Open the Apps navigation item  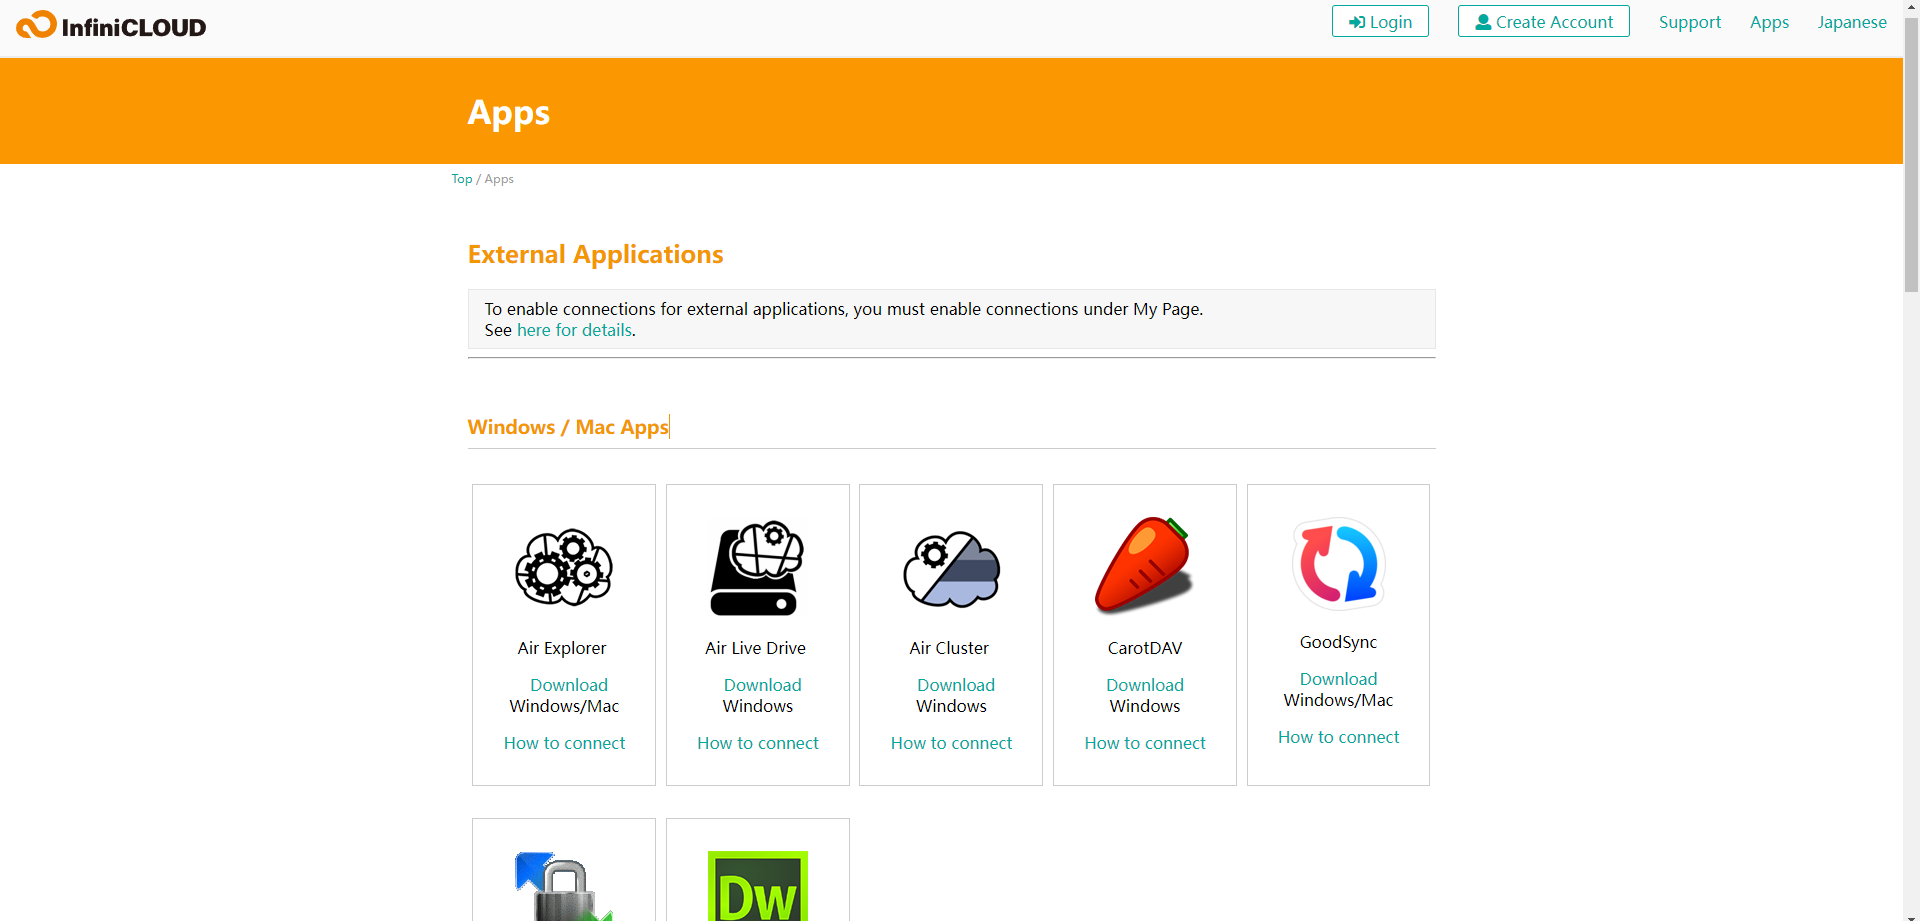click(x=1769, y=22)
